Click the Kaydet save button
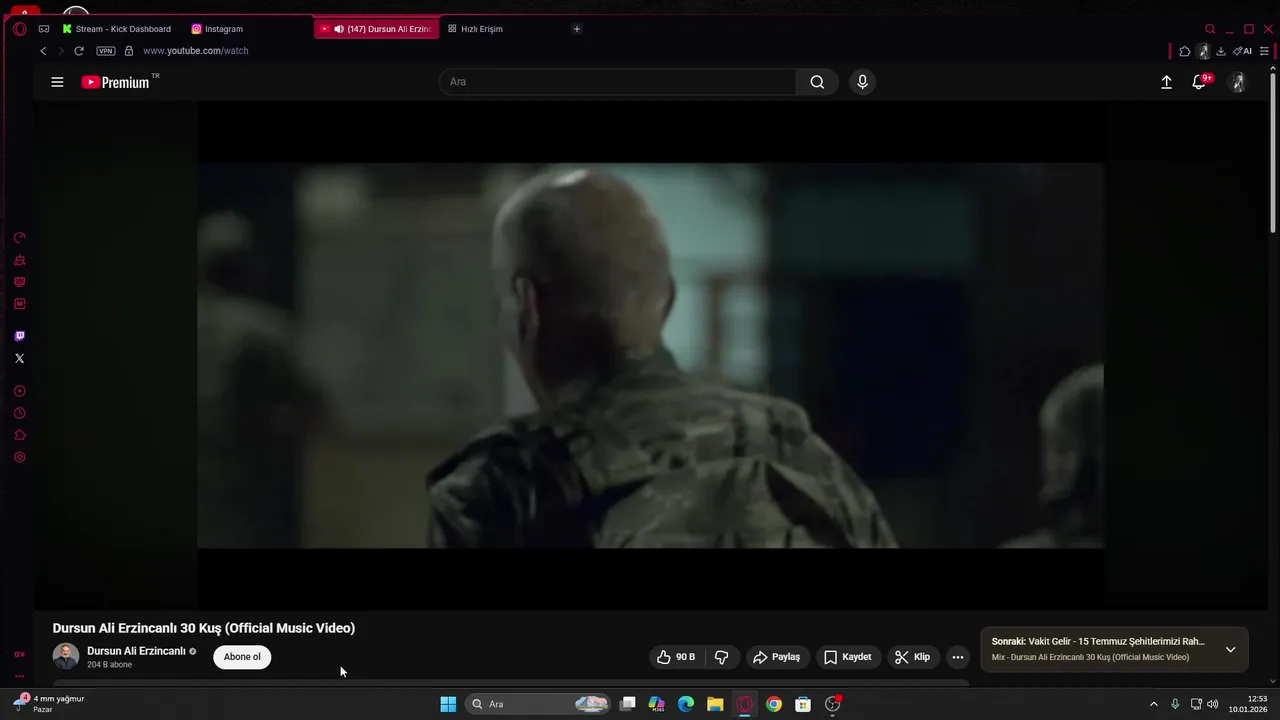Screen dimensions: 1280x720 coord(848,657)
